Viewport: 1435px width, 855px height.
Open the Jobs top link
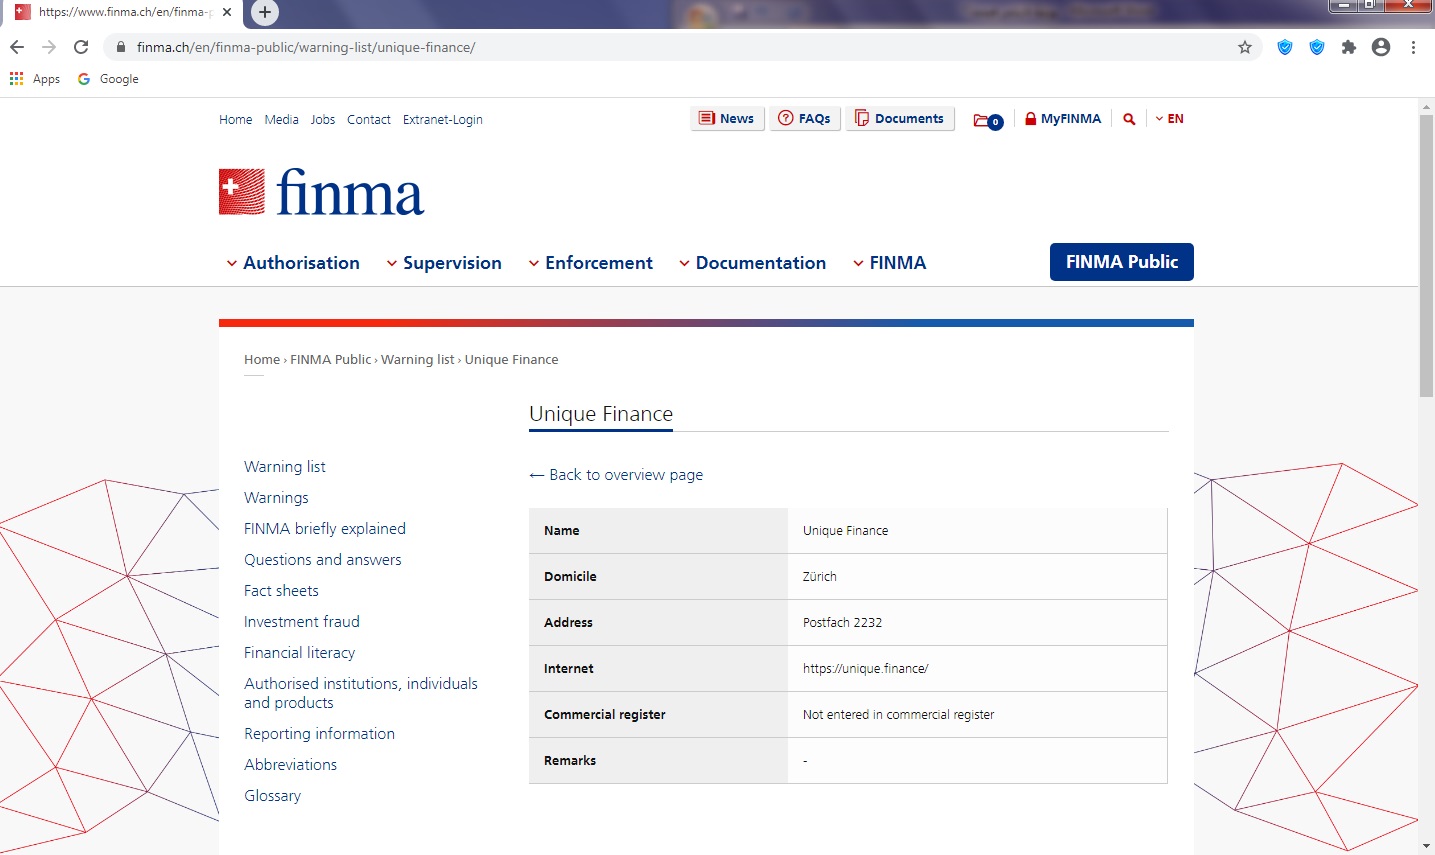pos(323,120)
